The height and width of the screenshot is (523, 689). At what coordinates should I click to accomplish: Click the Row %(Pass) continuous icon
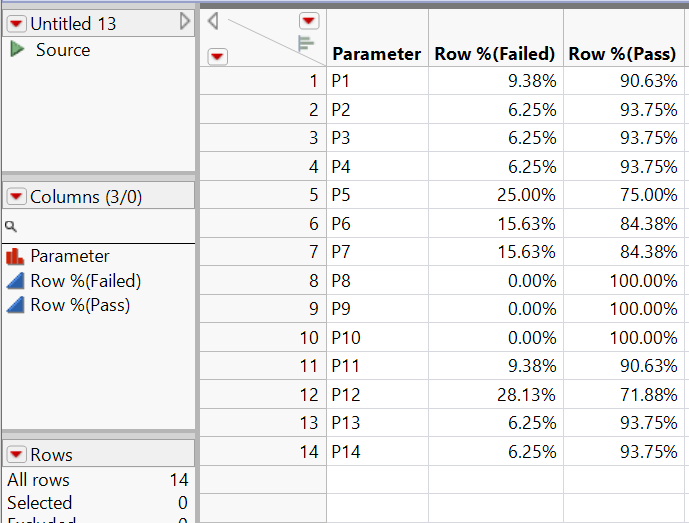[15, 305]
